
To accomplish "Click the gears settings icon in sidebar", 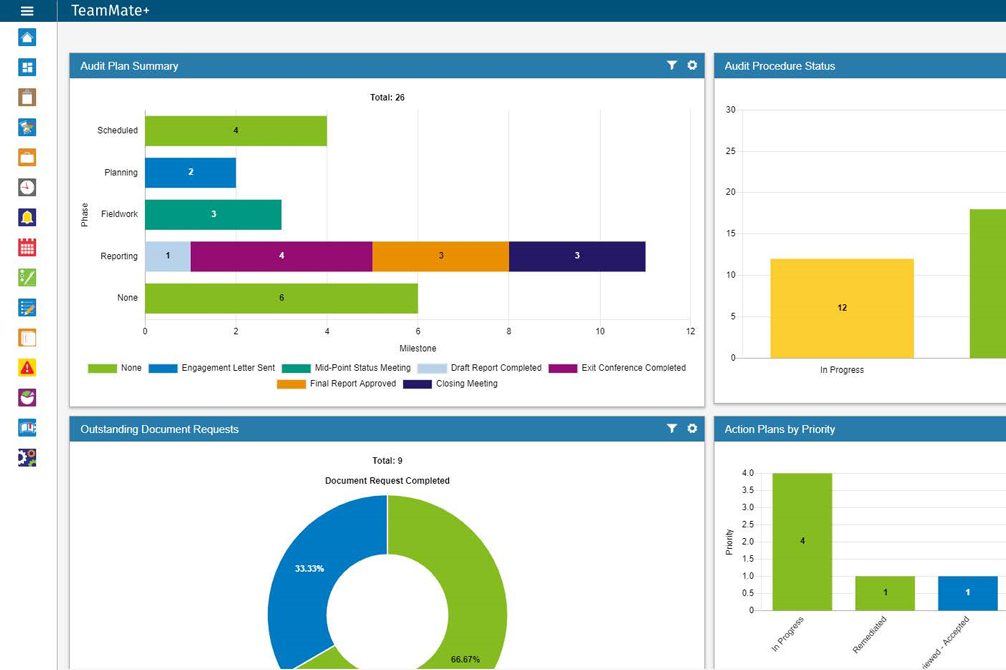I will [x=27, y=457].
